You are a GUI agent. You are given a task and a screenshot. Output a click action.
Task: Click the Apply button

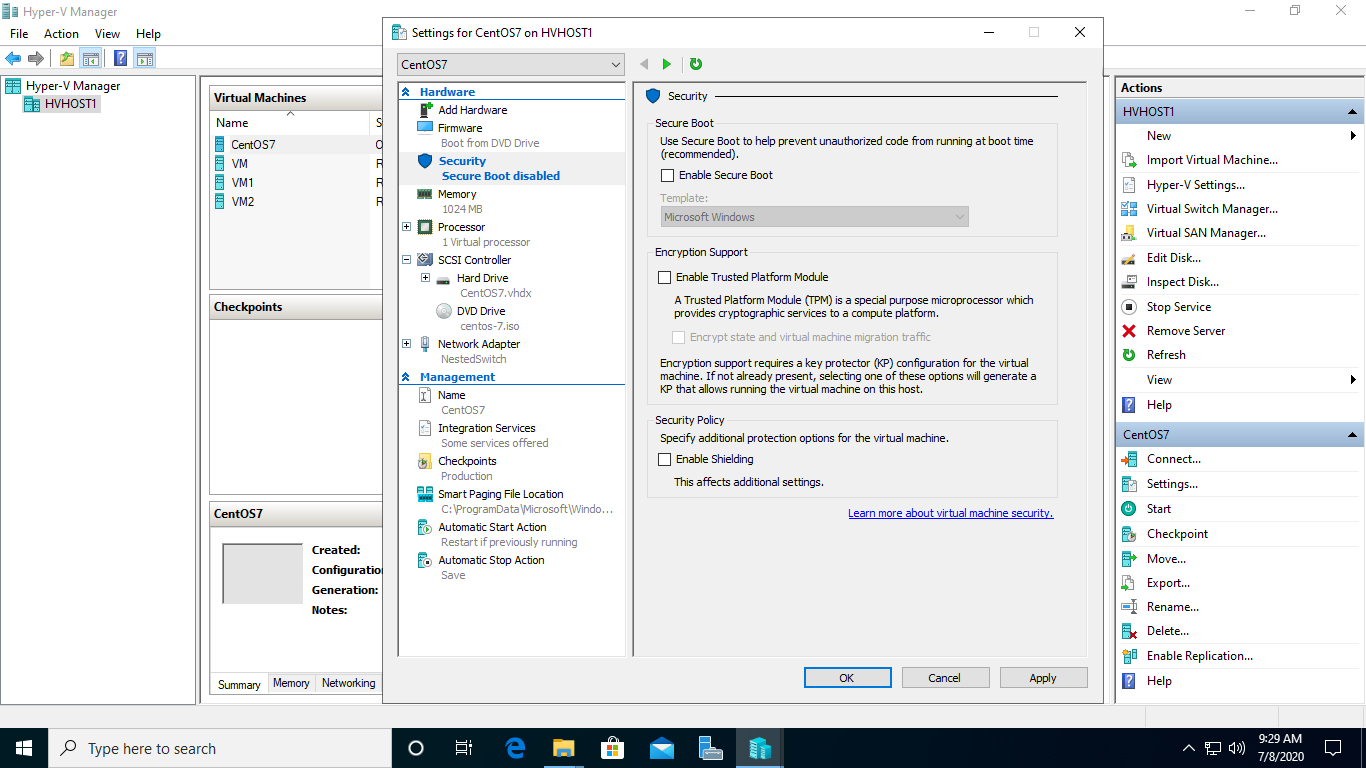tap(1042, 678)
